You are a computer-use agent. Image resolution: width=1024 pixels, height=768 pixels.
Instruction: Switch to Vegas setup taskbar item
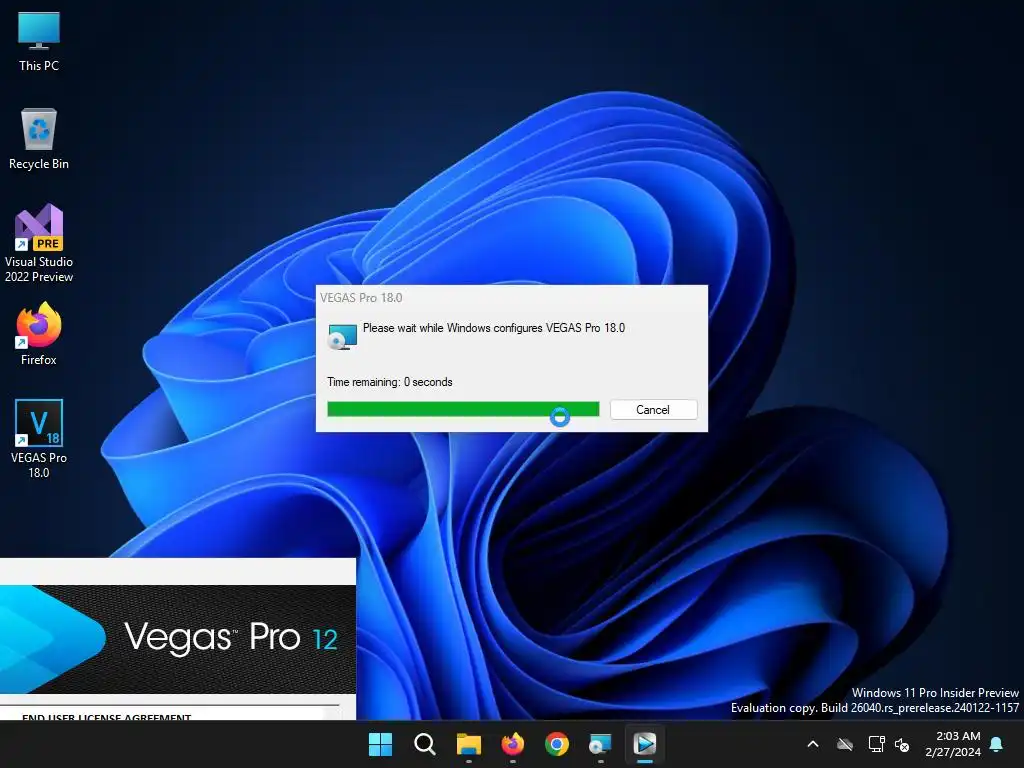(x=645, y=744)
